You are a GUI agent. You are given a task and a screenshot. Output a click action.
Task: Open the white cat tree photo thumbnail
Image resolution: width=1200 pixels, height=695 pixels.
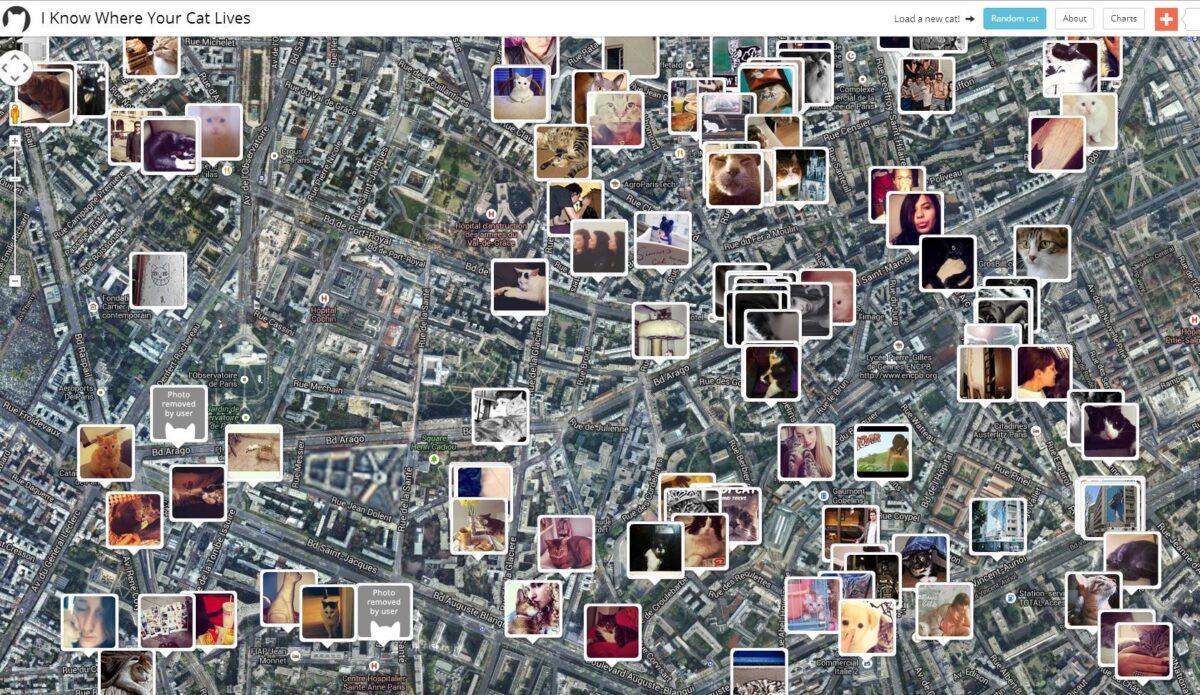661,329
